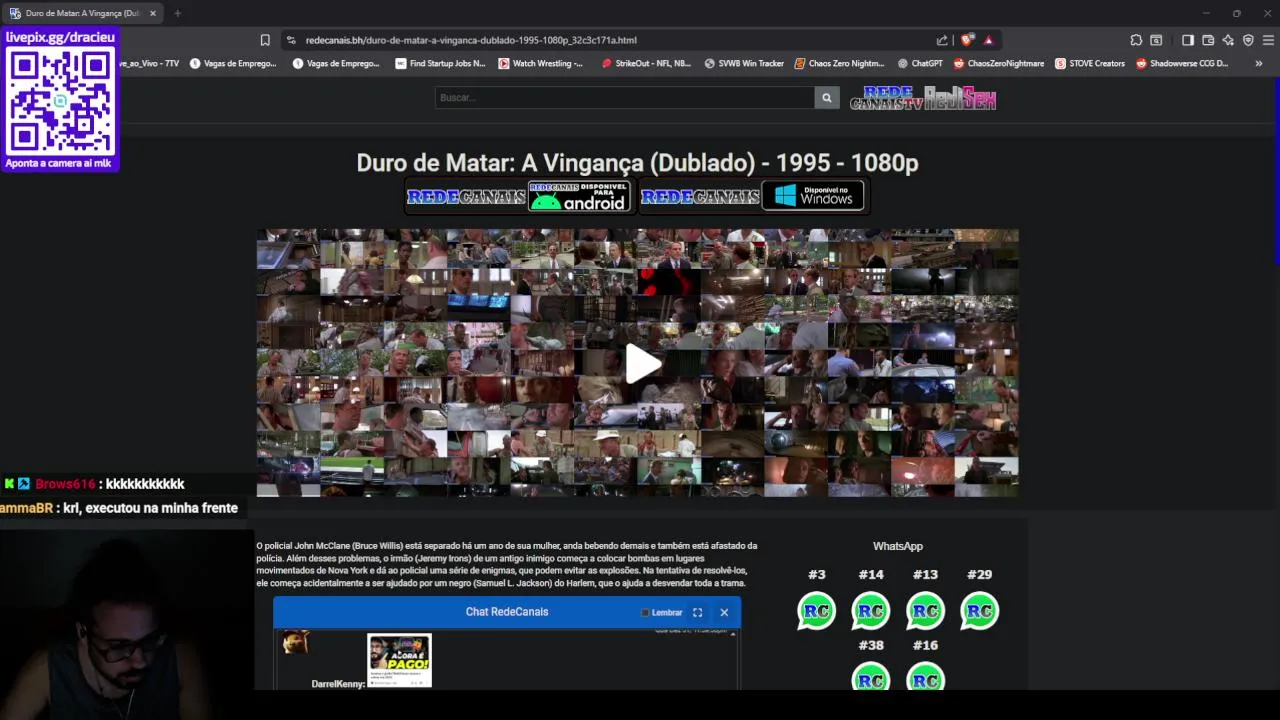Open WhatsApp group #38 icon

click(871, 677)
